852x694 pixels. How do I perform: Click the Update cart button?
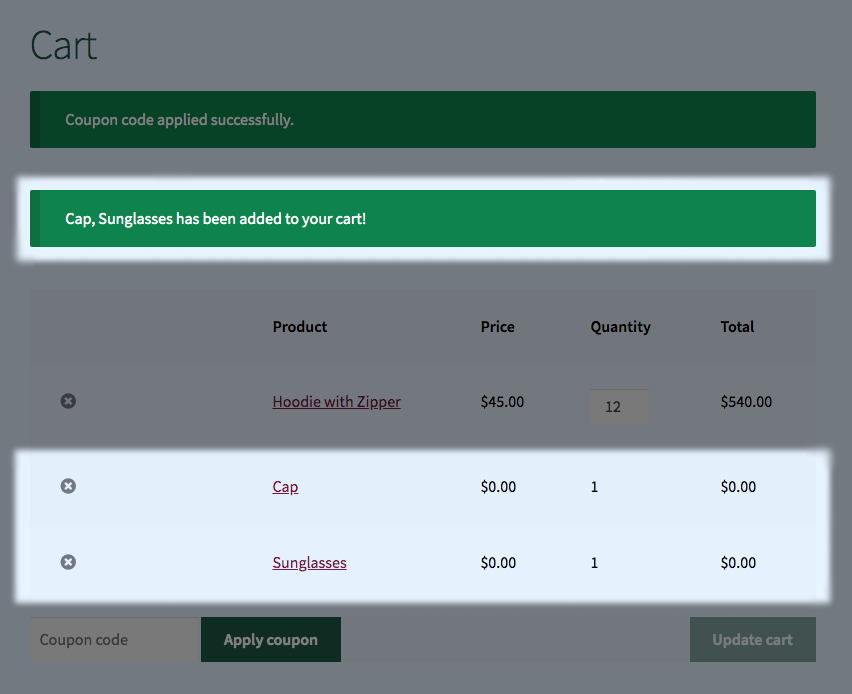(752, 640)
